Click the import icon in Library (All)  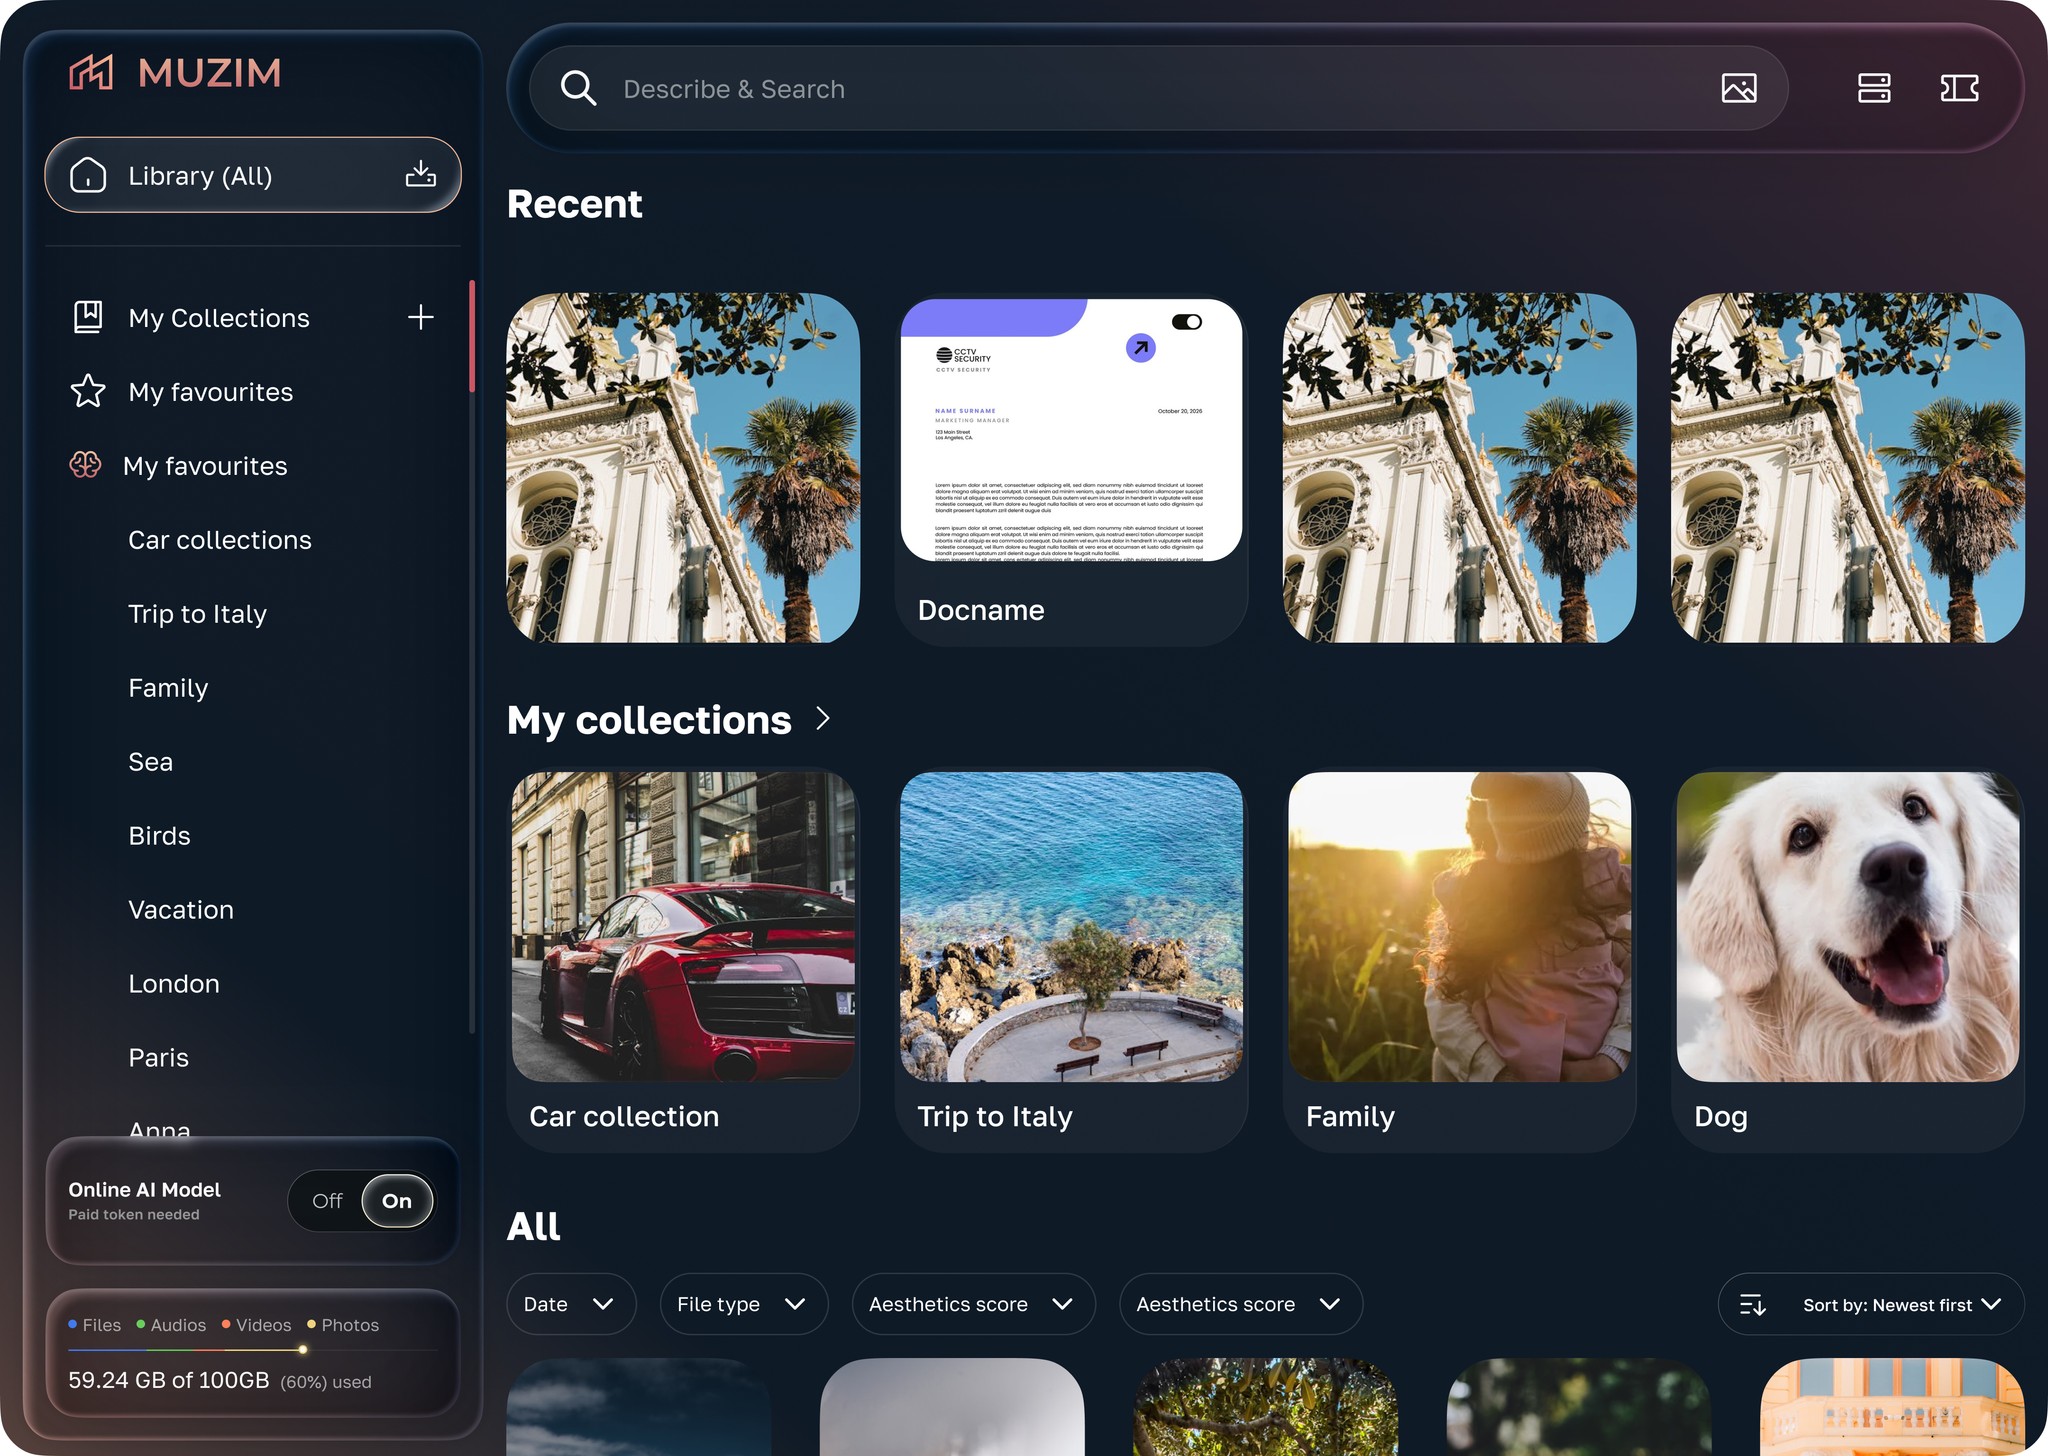click(420, 175)
